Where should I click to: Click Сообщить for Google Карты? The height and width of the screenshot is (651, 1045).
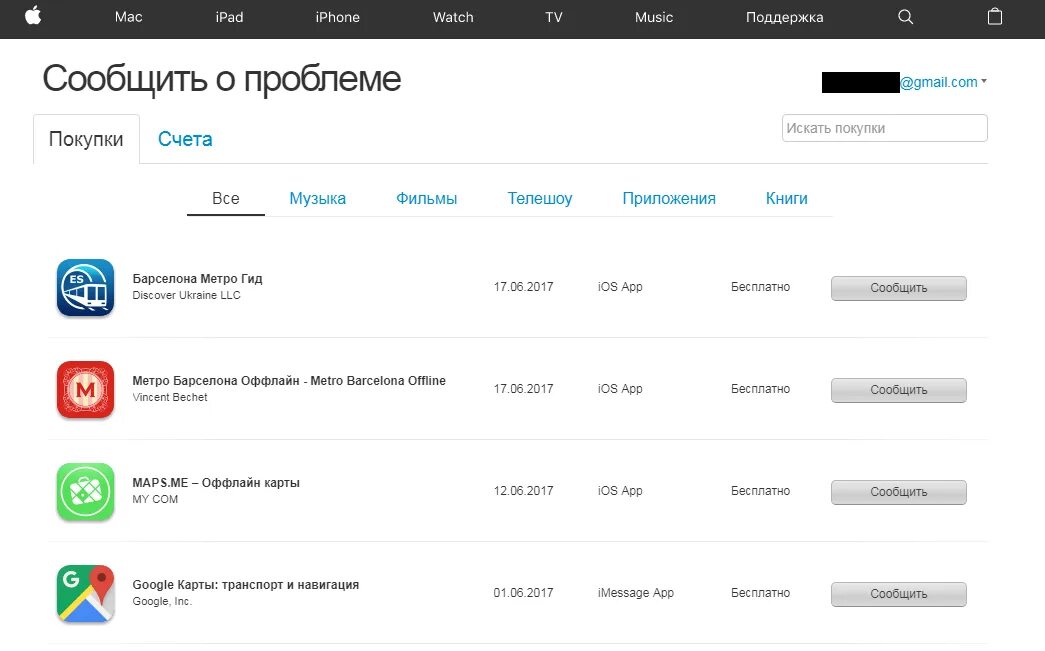898,594
